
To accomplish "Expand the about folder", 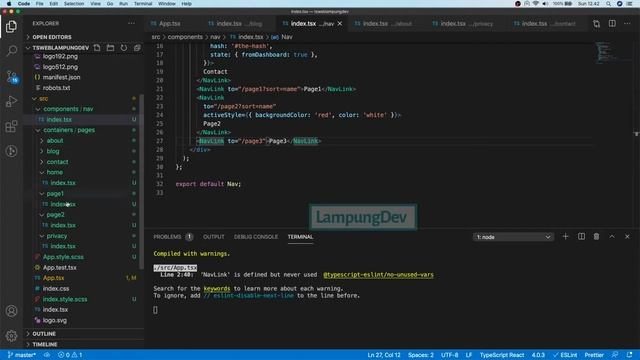I will [55, 141].
